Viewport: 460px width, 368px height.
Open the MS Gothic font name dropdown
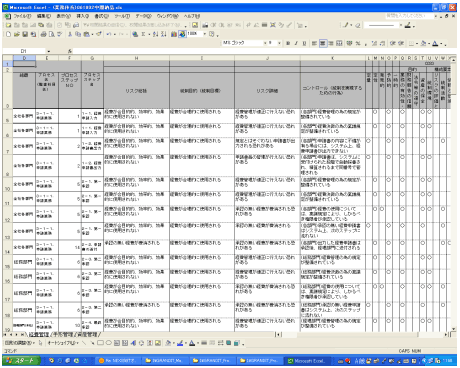tap(265, 43)
